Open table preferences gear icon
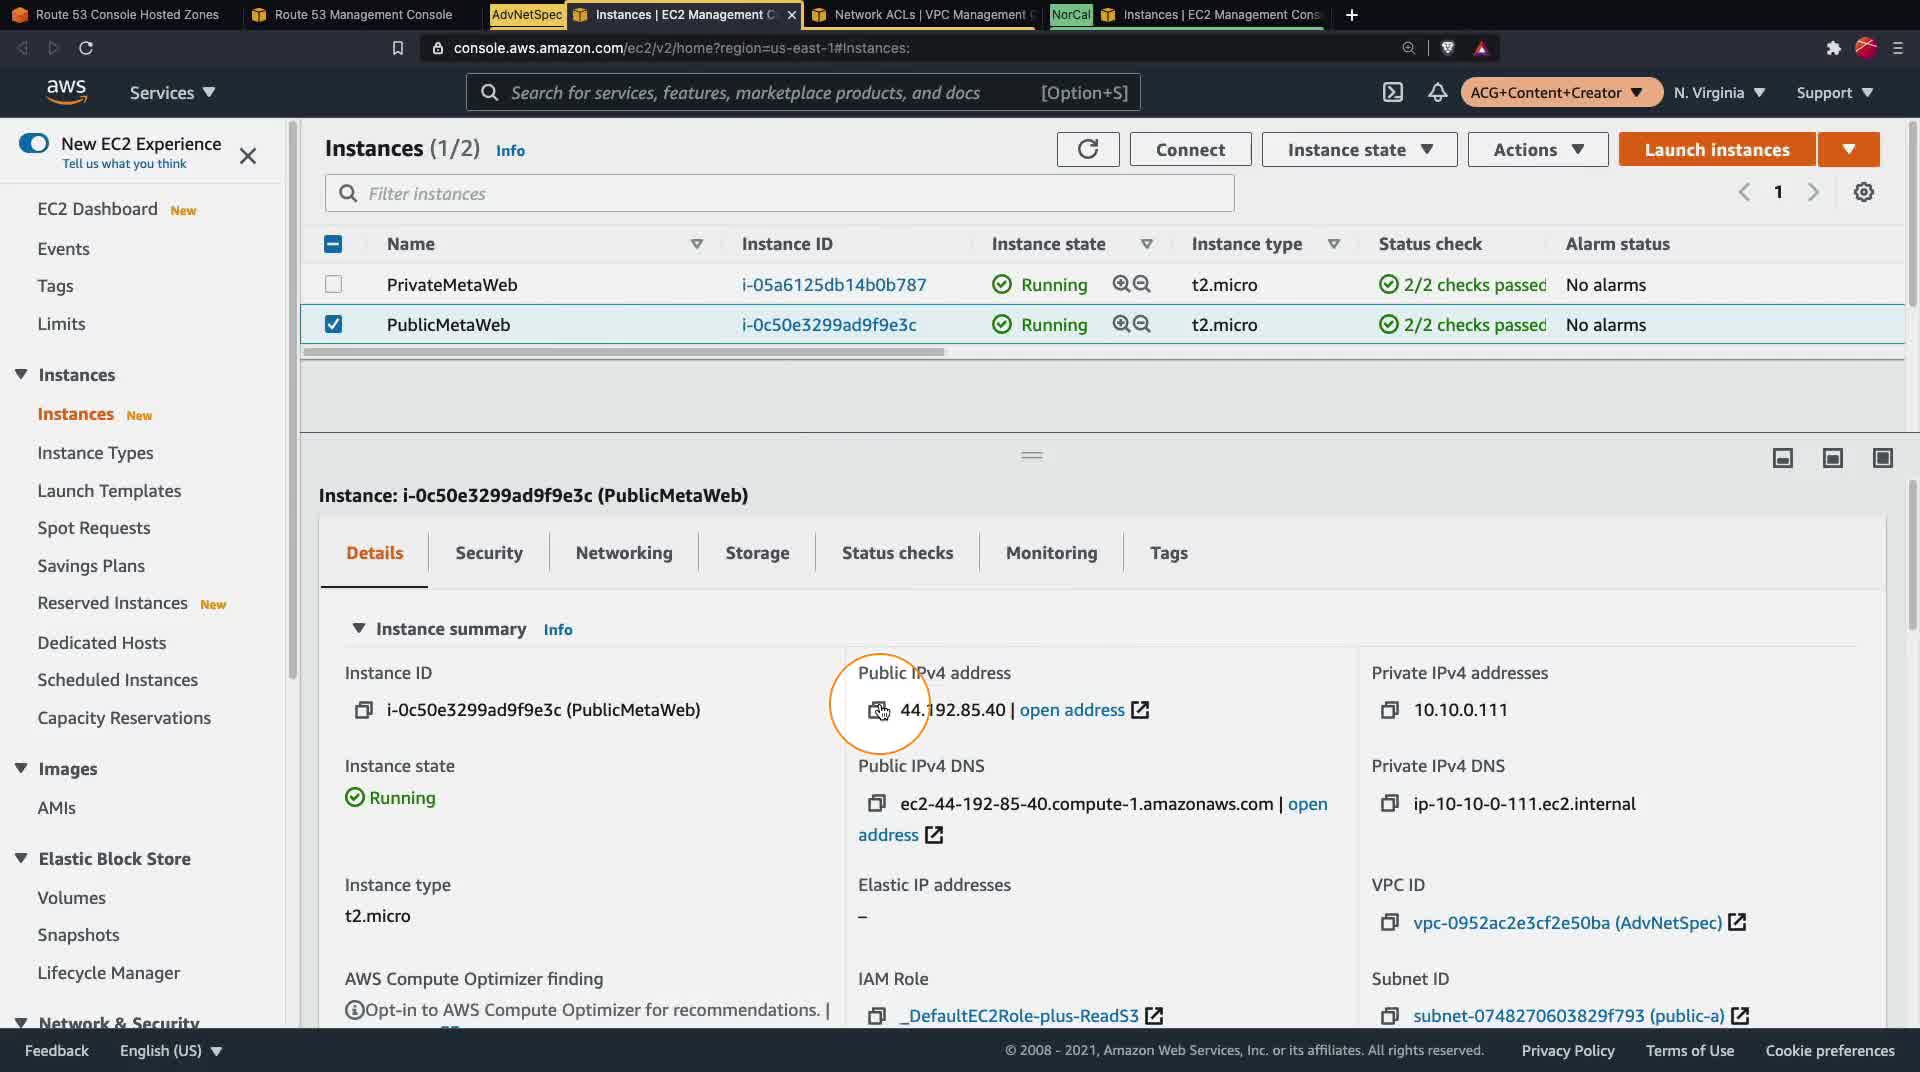The height and width of the screenshot is (1072, 1920). pyautogui.click(x=1864, y=192)
